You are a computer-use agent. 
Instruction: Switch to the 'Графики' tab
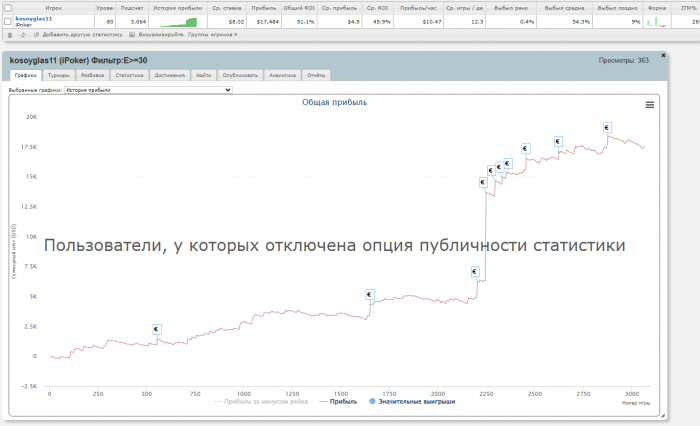[25, 75]
